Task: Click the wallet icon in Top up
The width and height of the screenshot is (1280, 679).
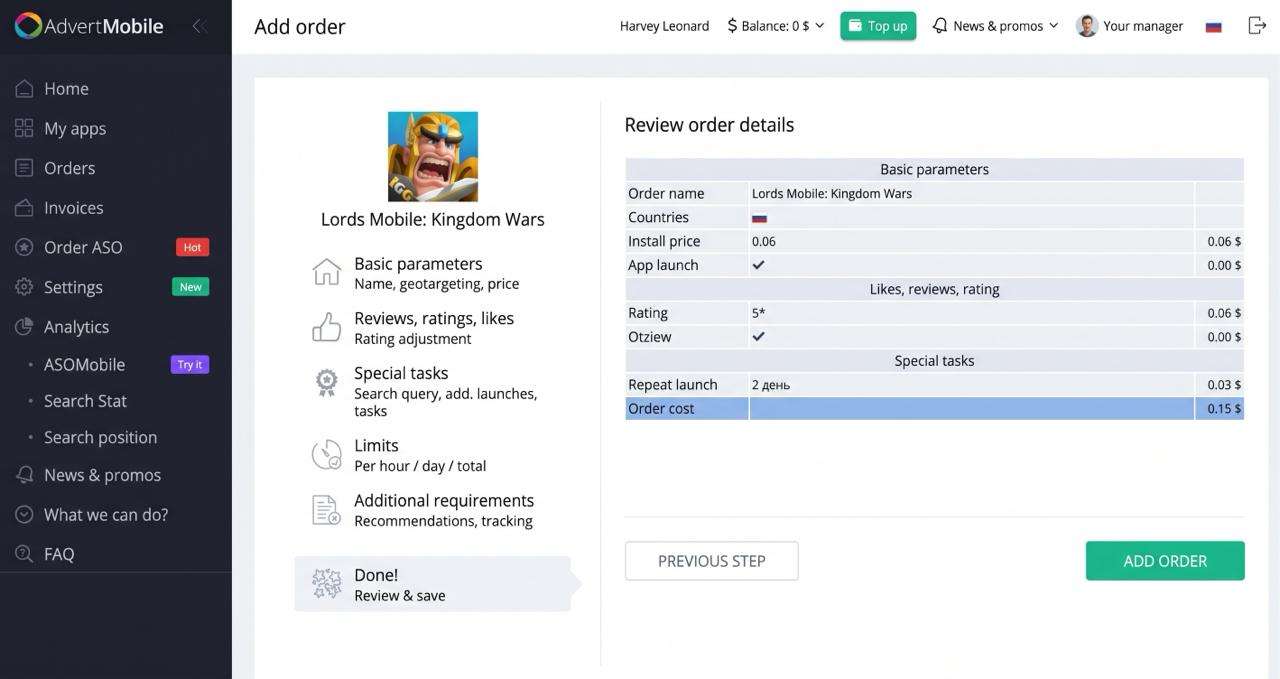Action: pos(856,25)
